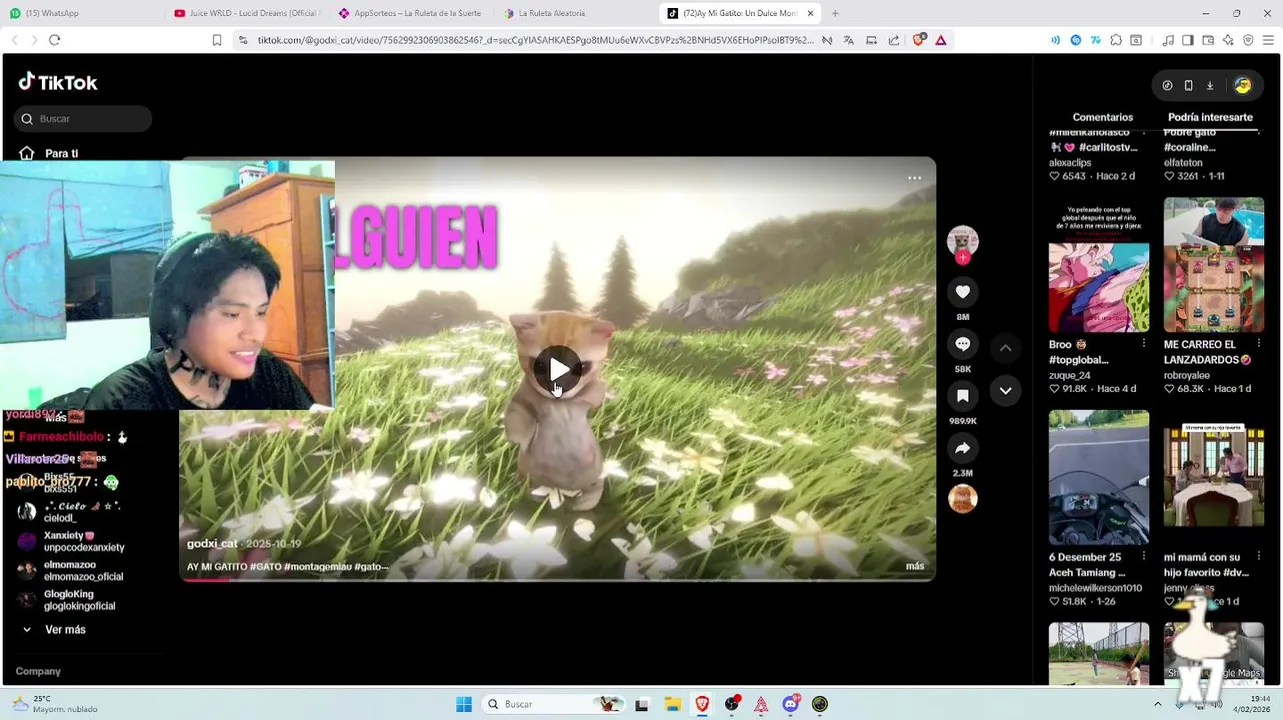The image size is (1283, 720).
Task: Open the Broo #topglobal video thumbnail
Action: click(x=1098, y=264)
